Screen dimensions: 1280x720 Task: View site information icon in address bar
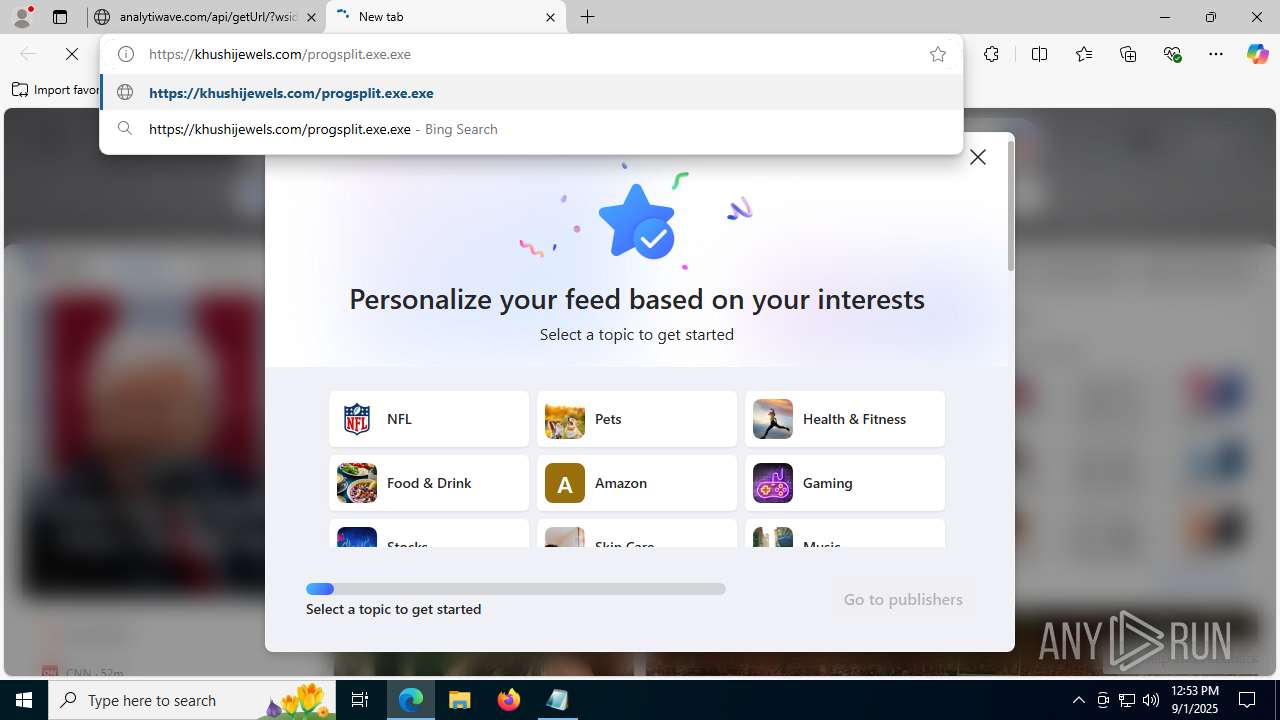[126, 54]
